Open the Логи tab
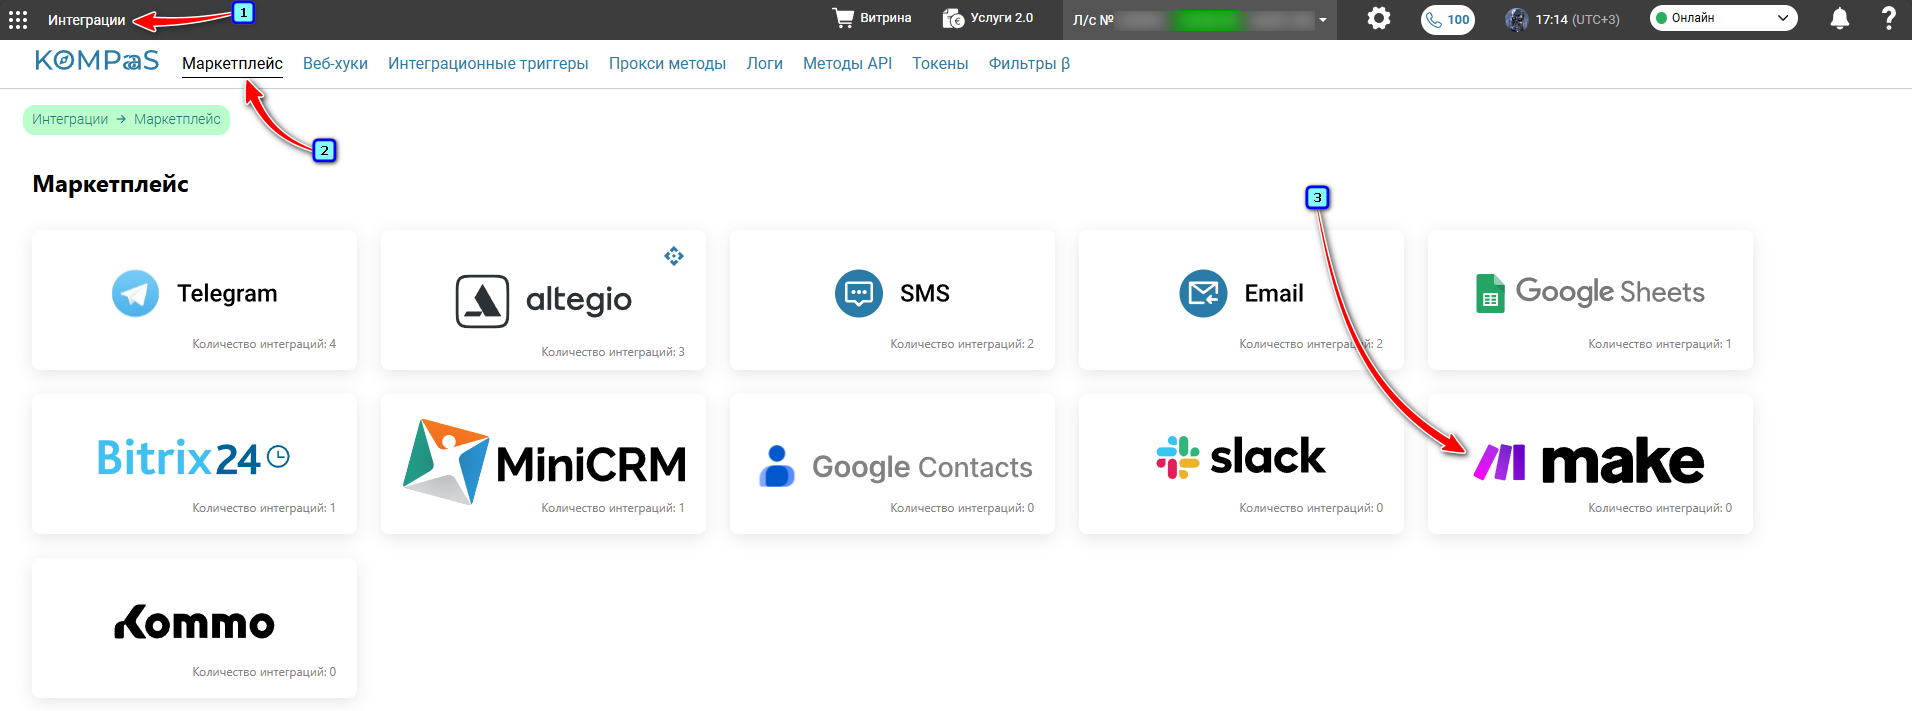 764,63
